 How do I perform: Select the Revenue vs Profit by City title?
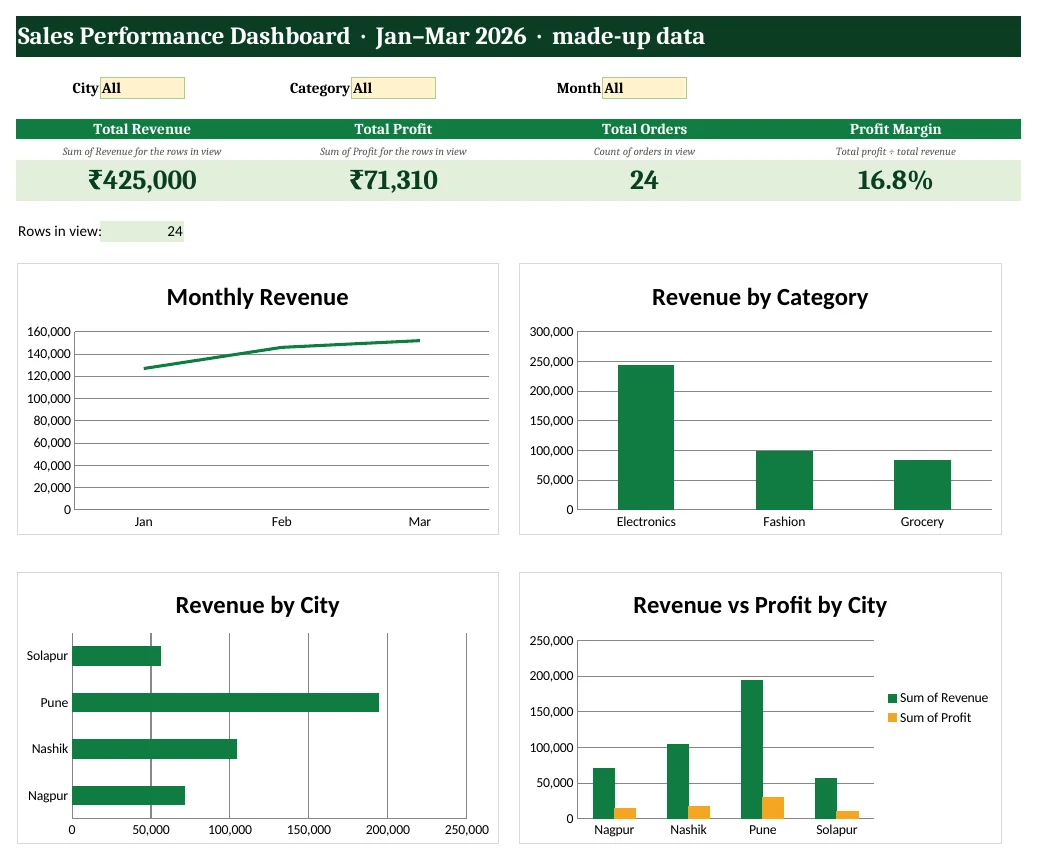point(760,605)
